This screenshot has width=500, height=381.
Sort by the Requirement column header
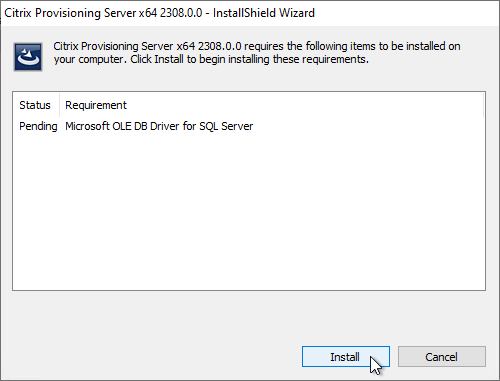click(96, 105)
